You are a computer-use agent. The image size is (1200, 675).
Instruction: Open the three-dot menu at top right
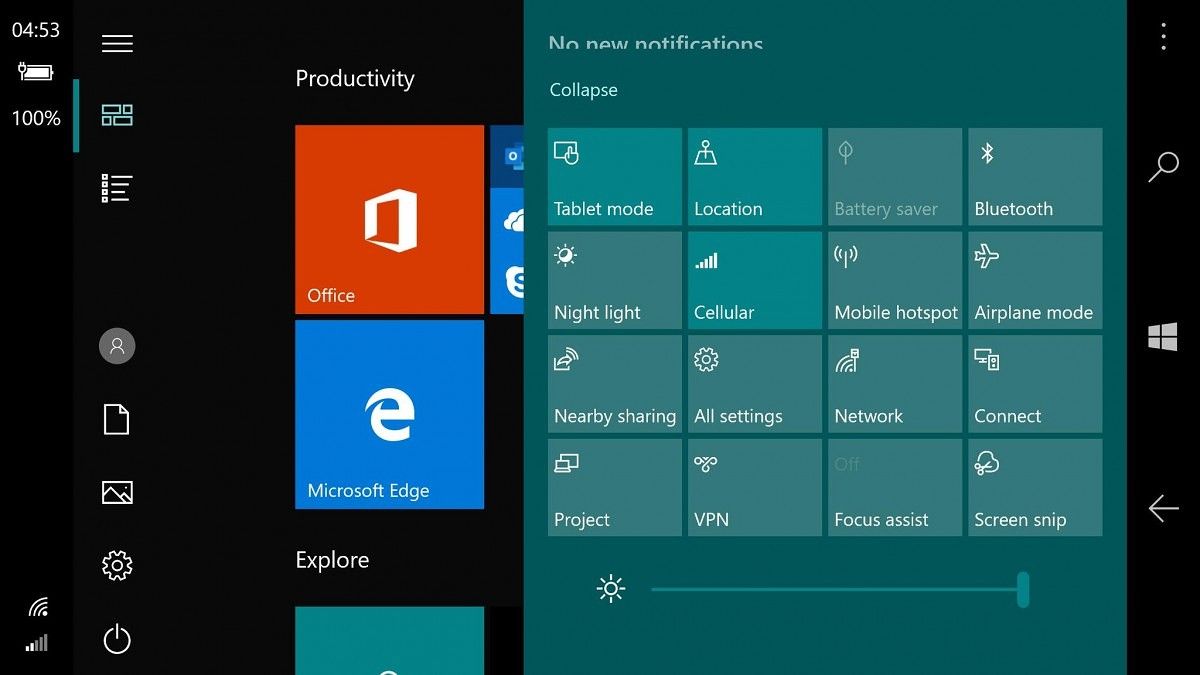[x=1163, y=35]
